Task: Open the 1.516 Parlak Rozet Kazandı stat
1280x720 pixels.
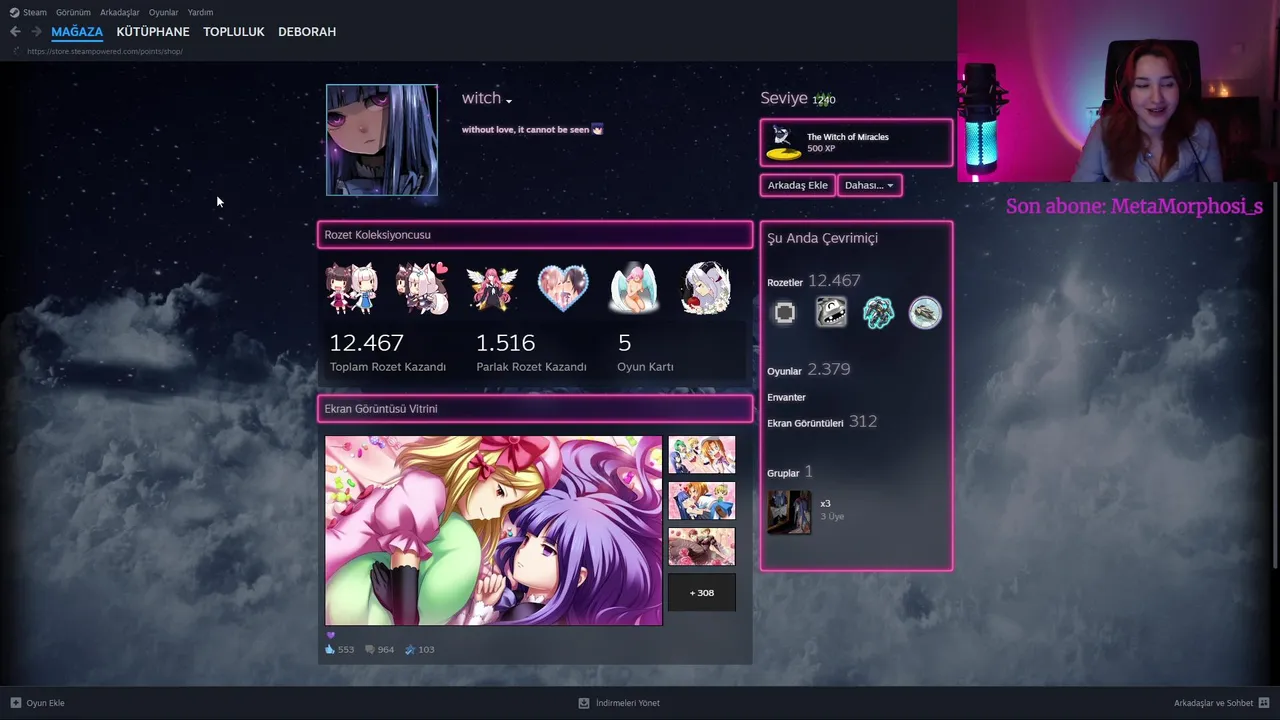Action: point(531,352)
